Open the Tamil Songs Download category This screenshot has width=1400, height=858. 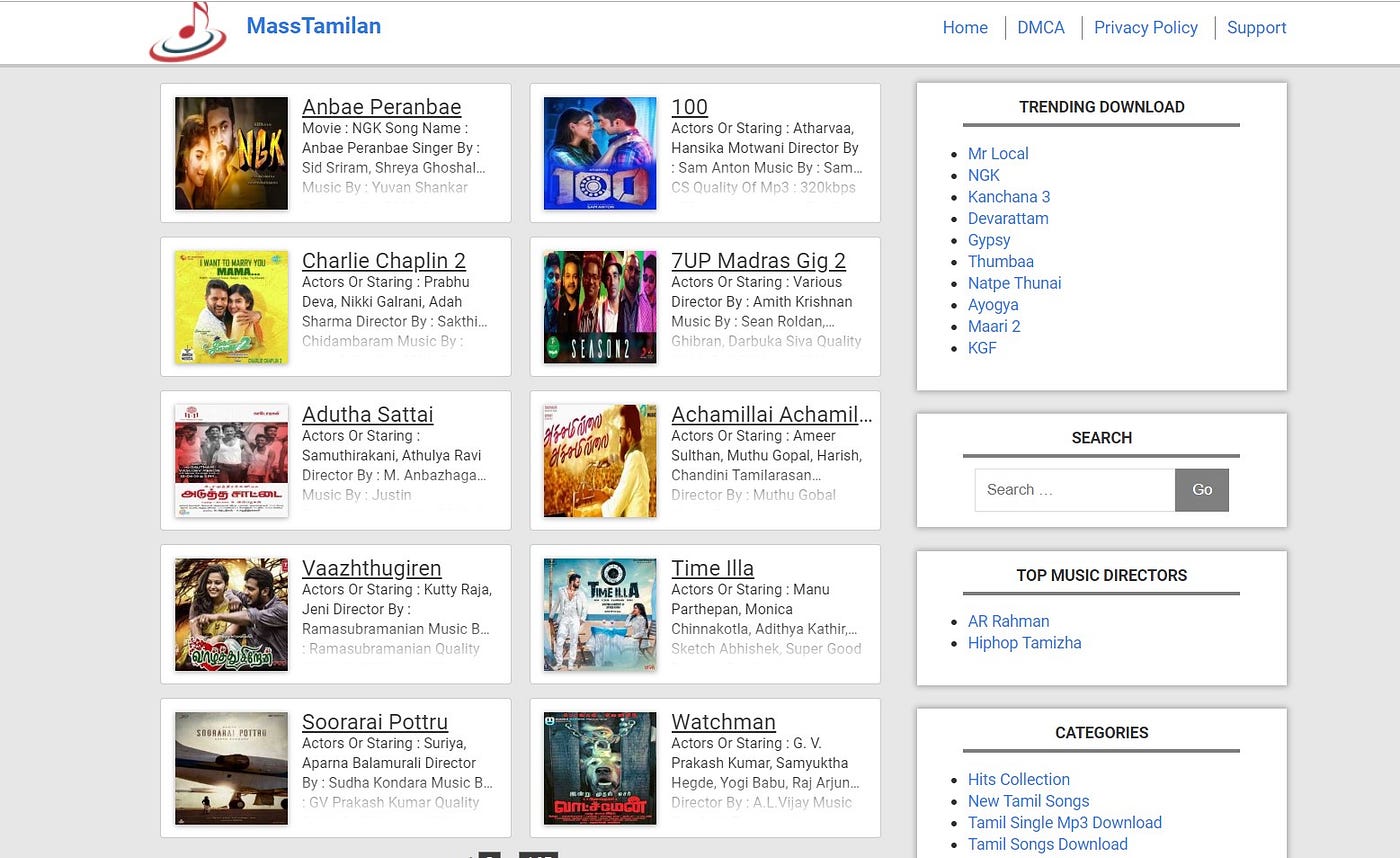pyautogui.click(x=1048, y=844)
